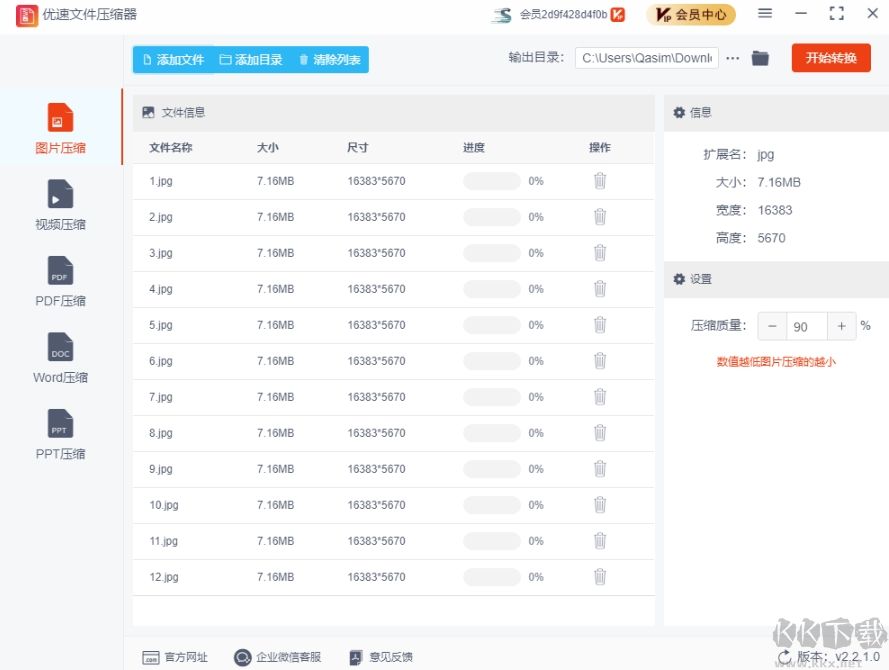Image resolution: width=889 pixels, height=670 pixels.
Task: Visit the 官方网址 official website link
Action: 178,657
